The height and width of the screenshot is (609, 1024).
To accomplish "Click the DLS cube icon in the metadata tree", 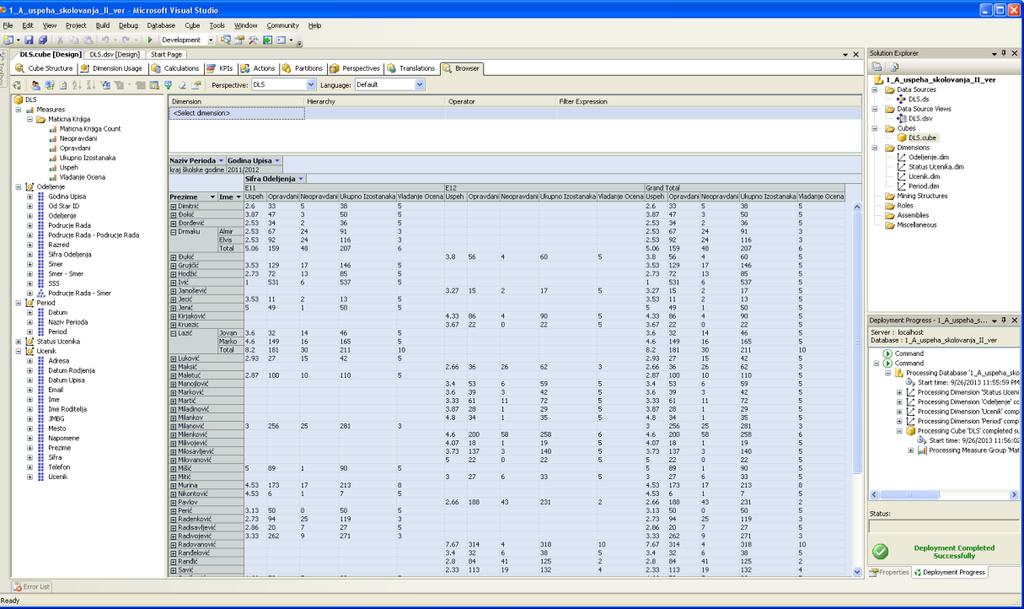I will point(18,100).
